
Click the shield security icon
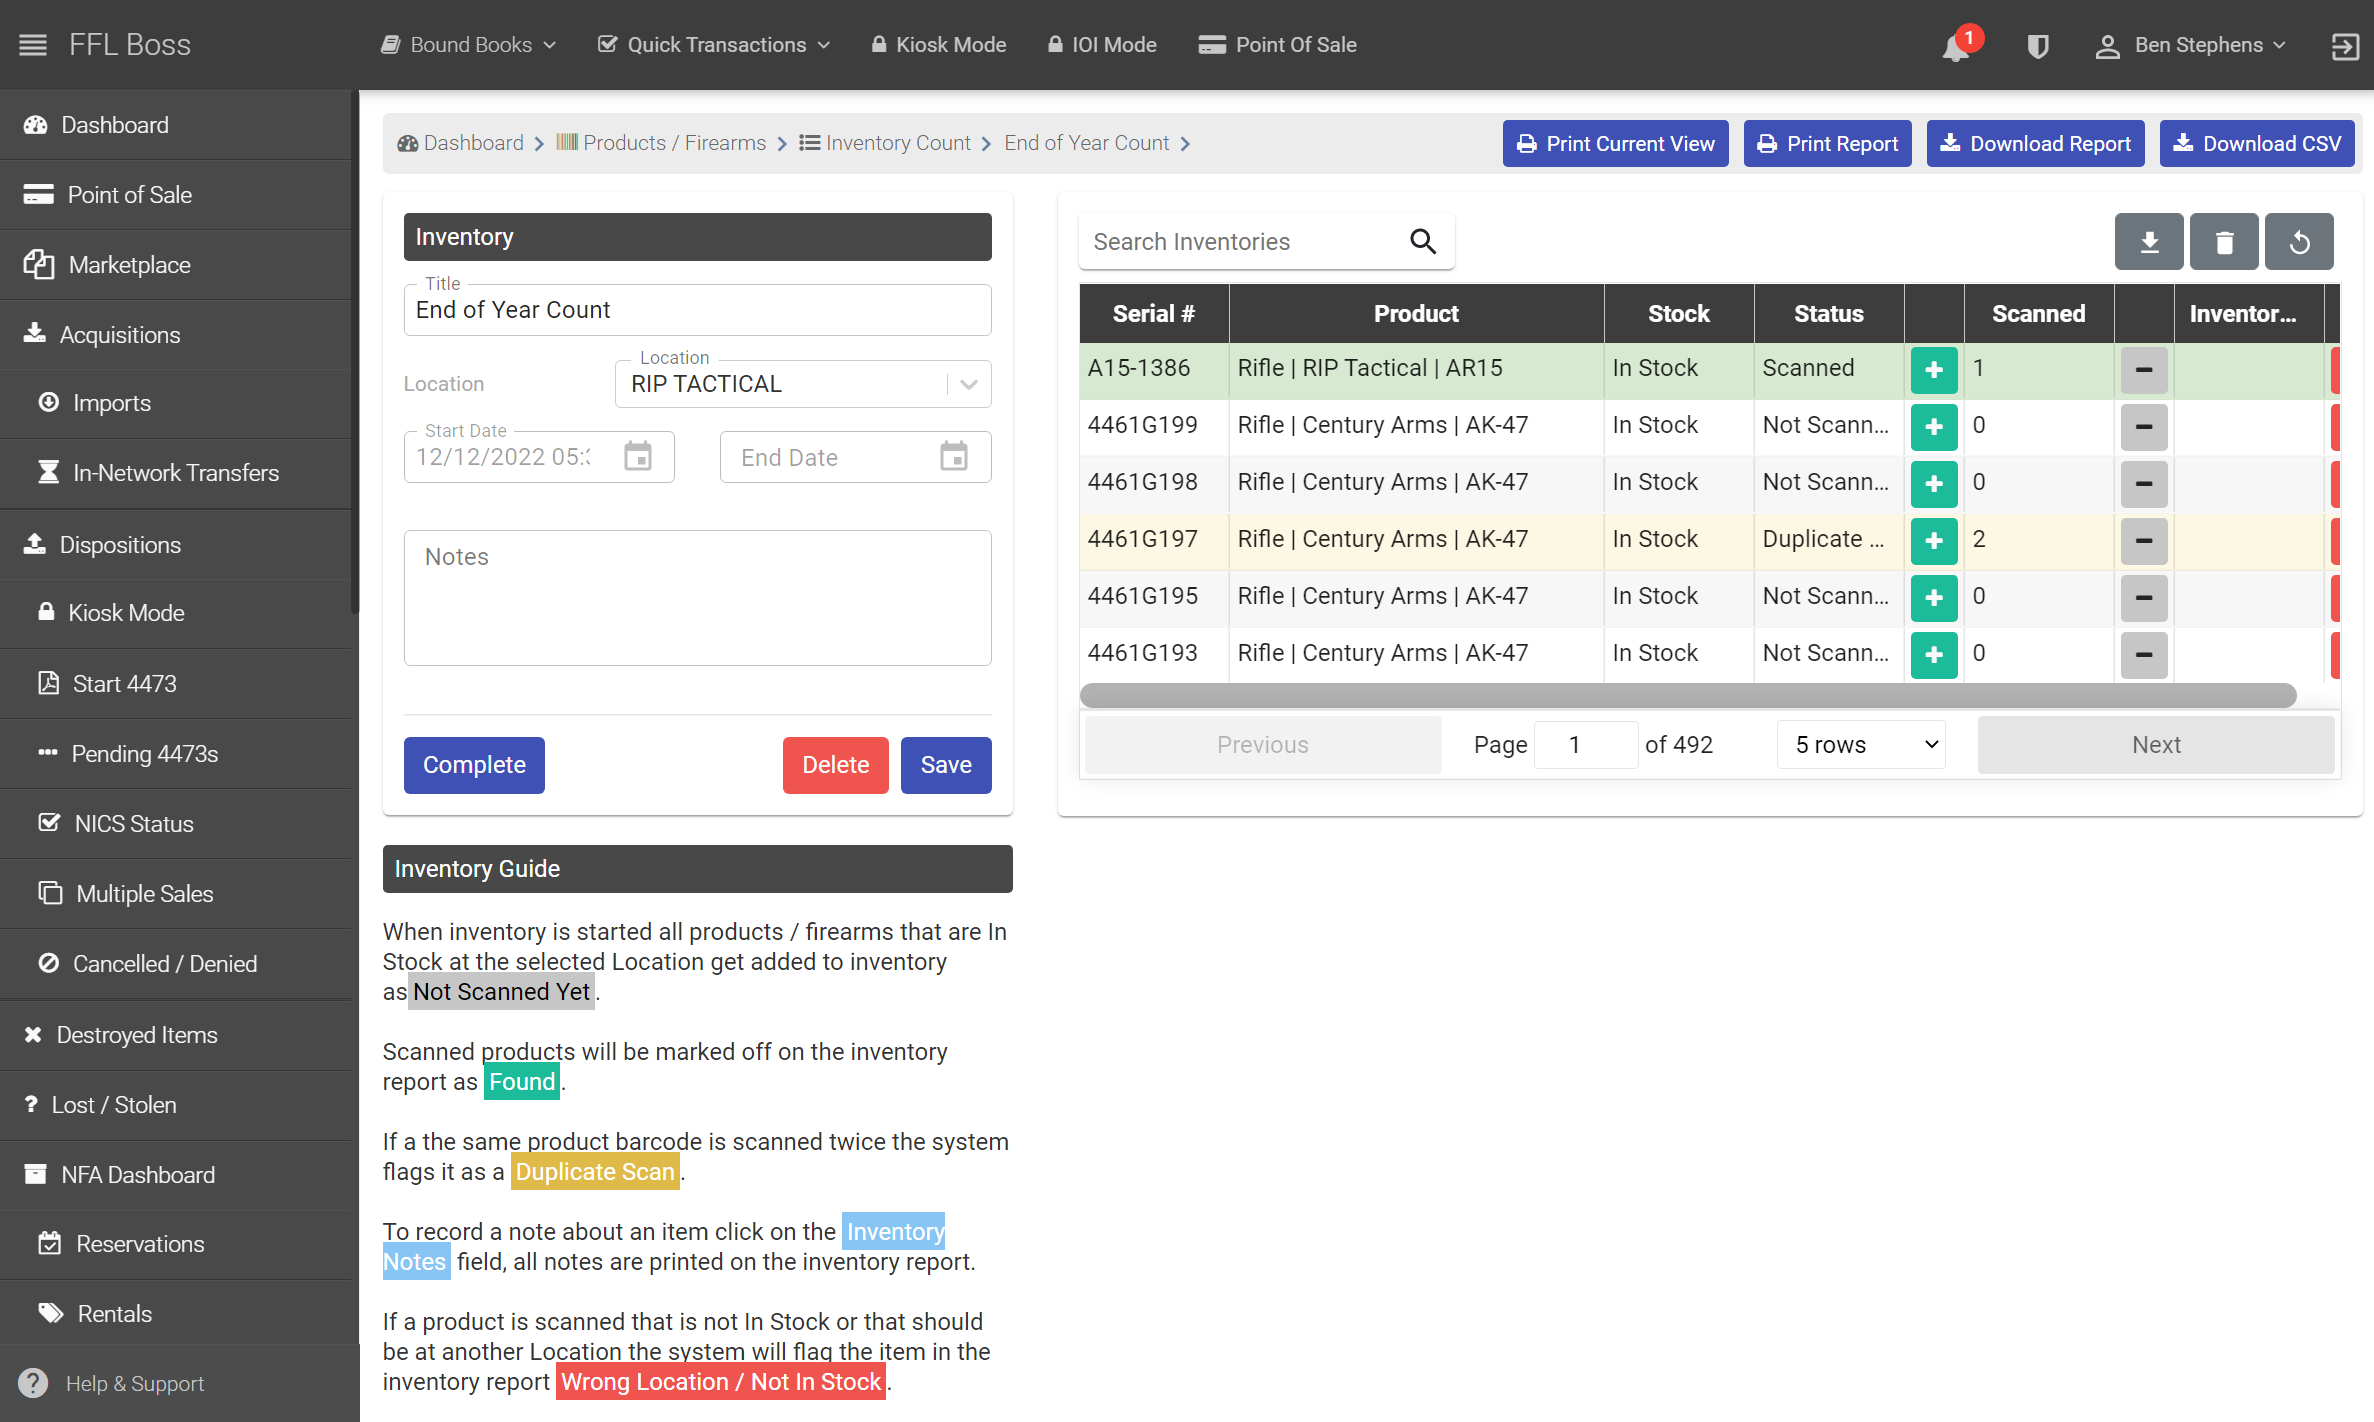pyautogui.click(x=2038, y=46)
